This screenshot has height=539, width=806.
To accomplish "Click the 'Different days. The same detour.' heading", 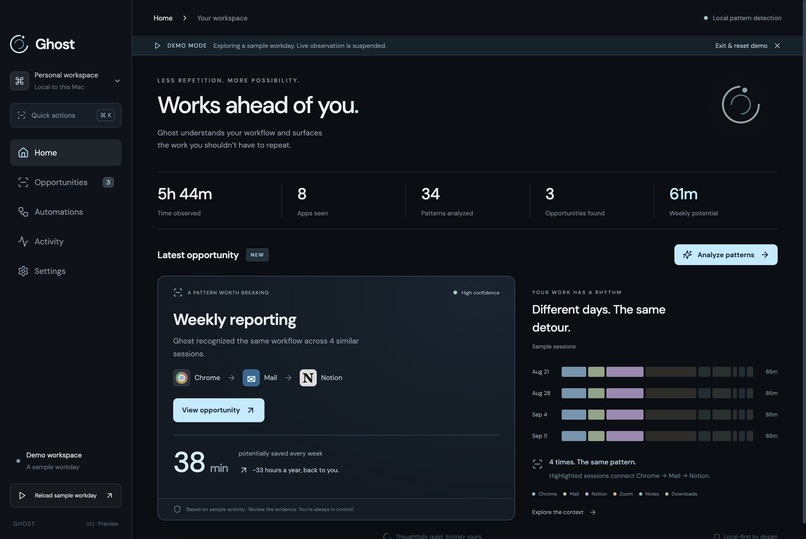I will click(598, 319).
